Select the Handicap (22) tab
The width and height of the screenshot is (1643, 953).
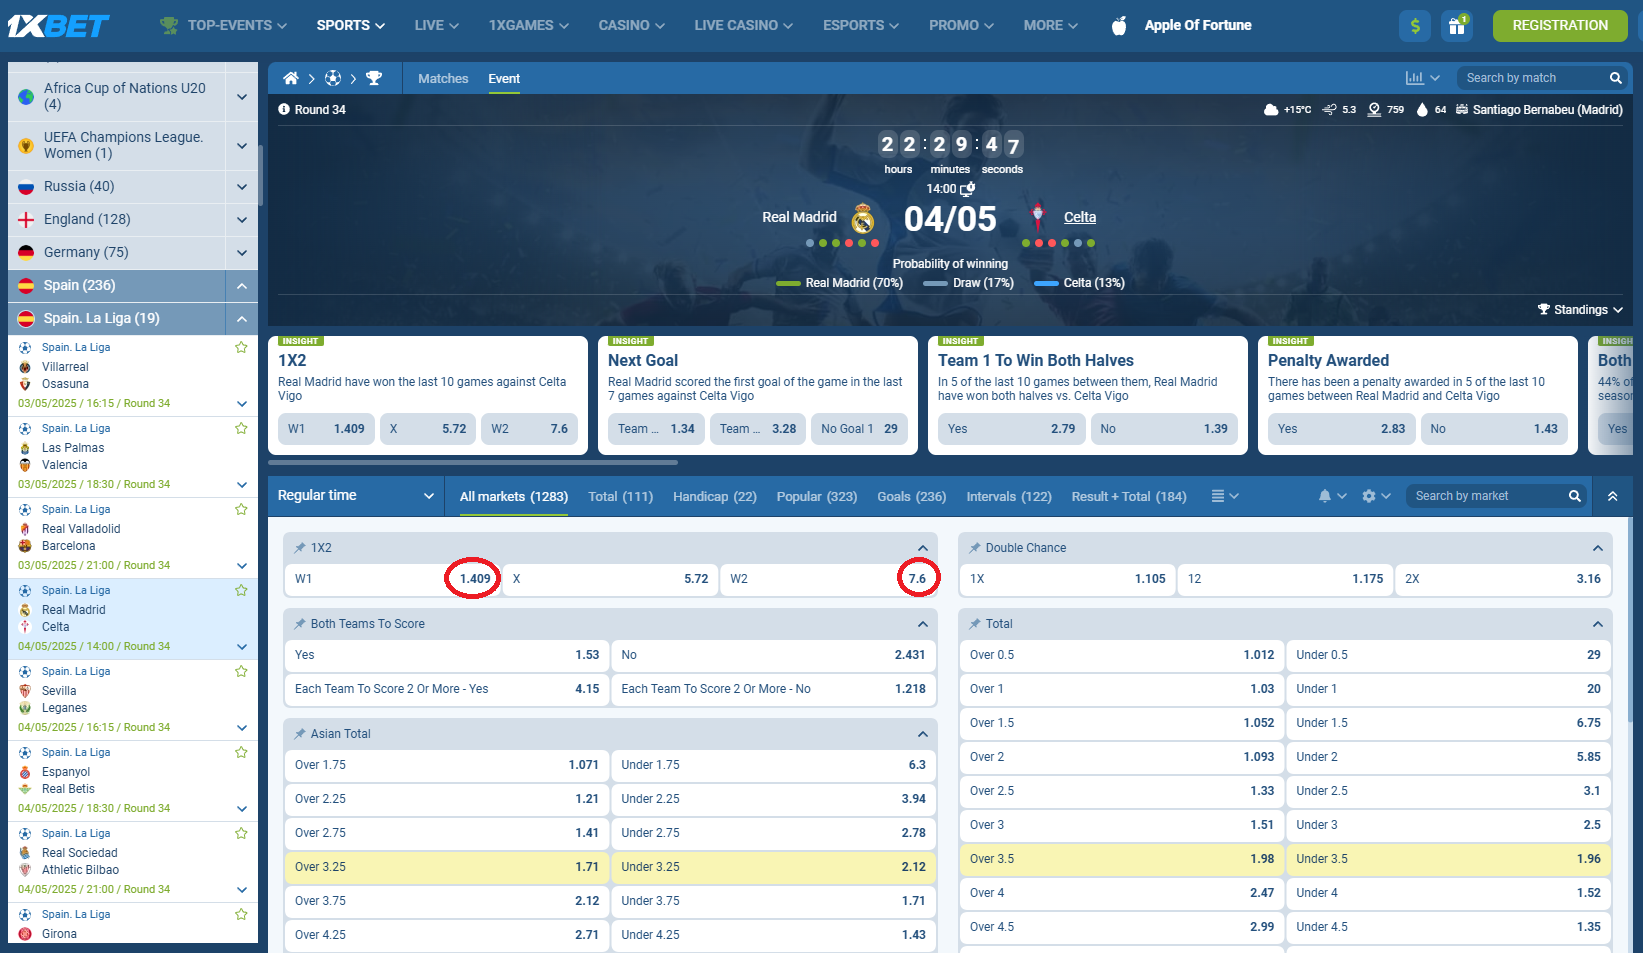[714, 496]
